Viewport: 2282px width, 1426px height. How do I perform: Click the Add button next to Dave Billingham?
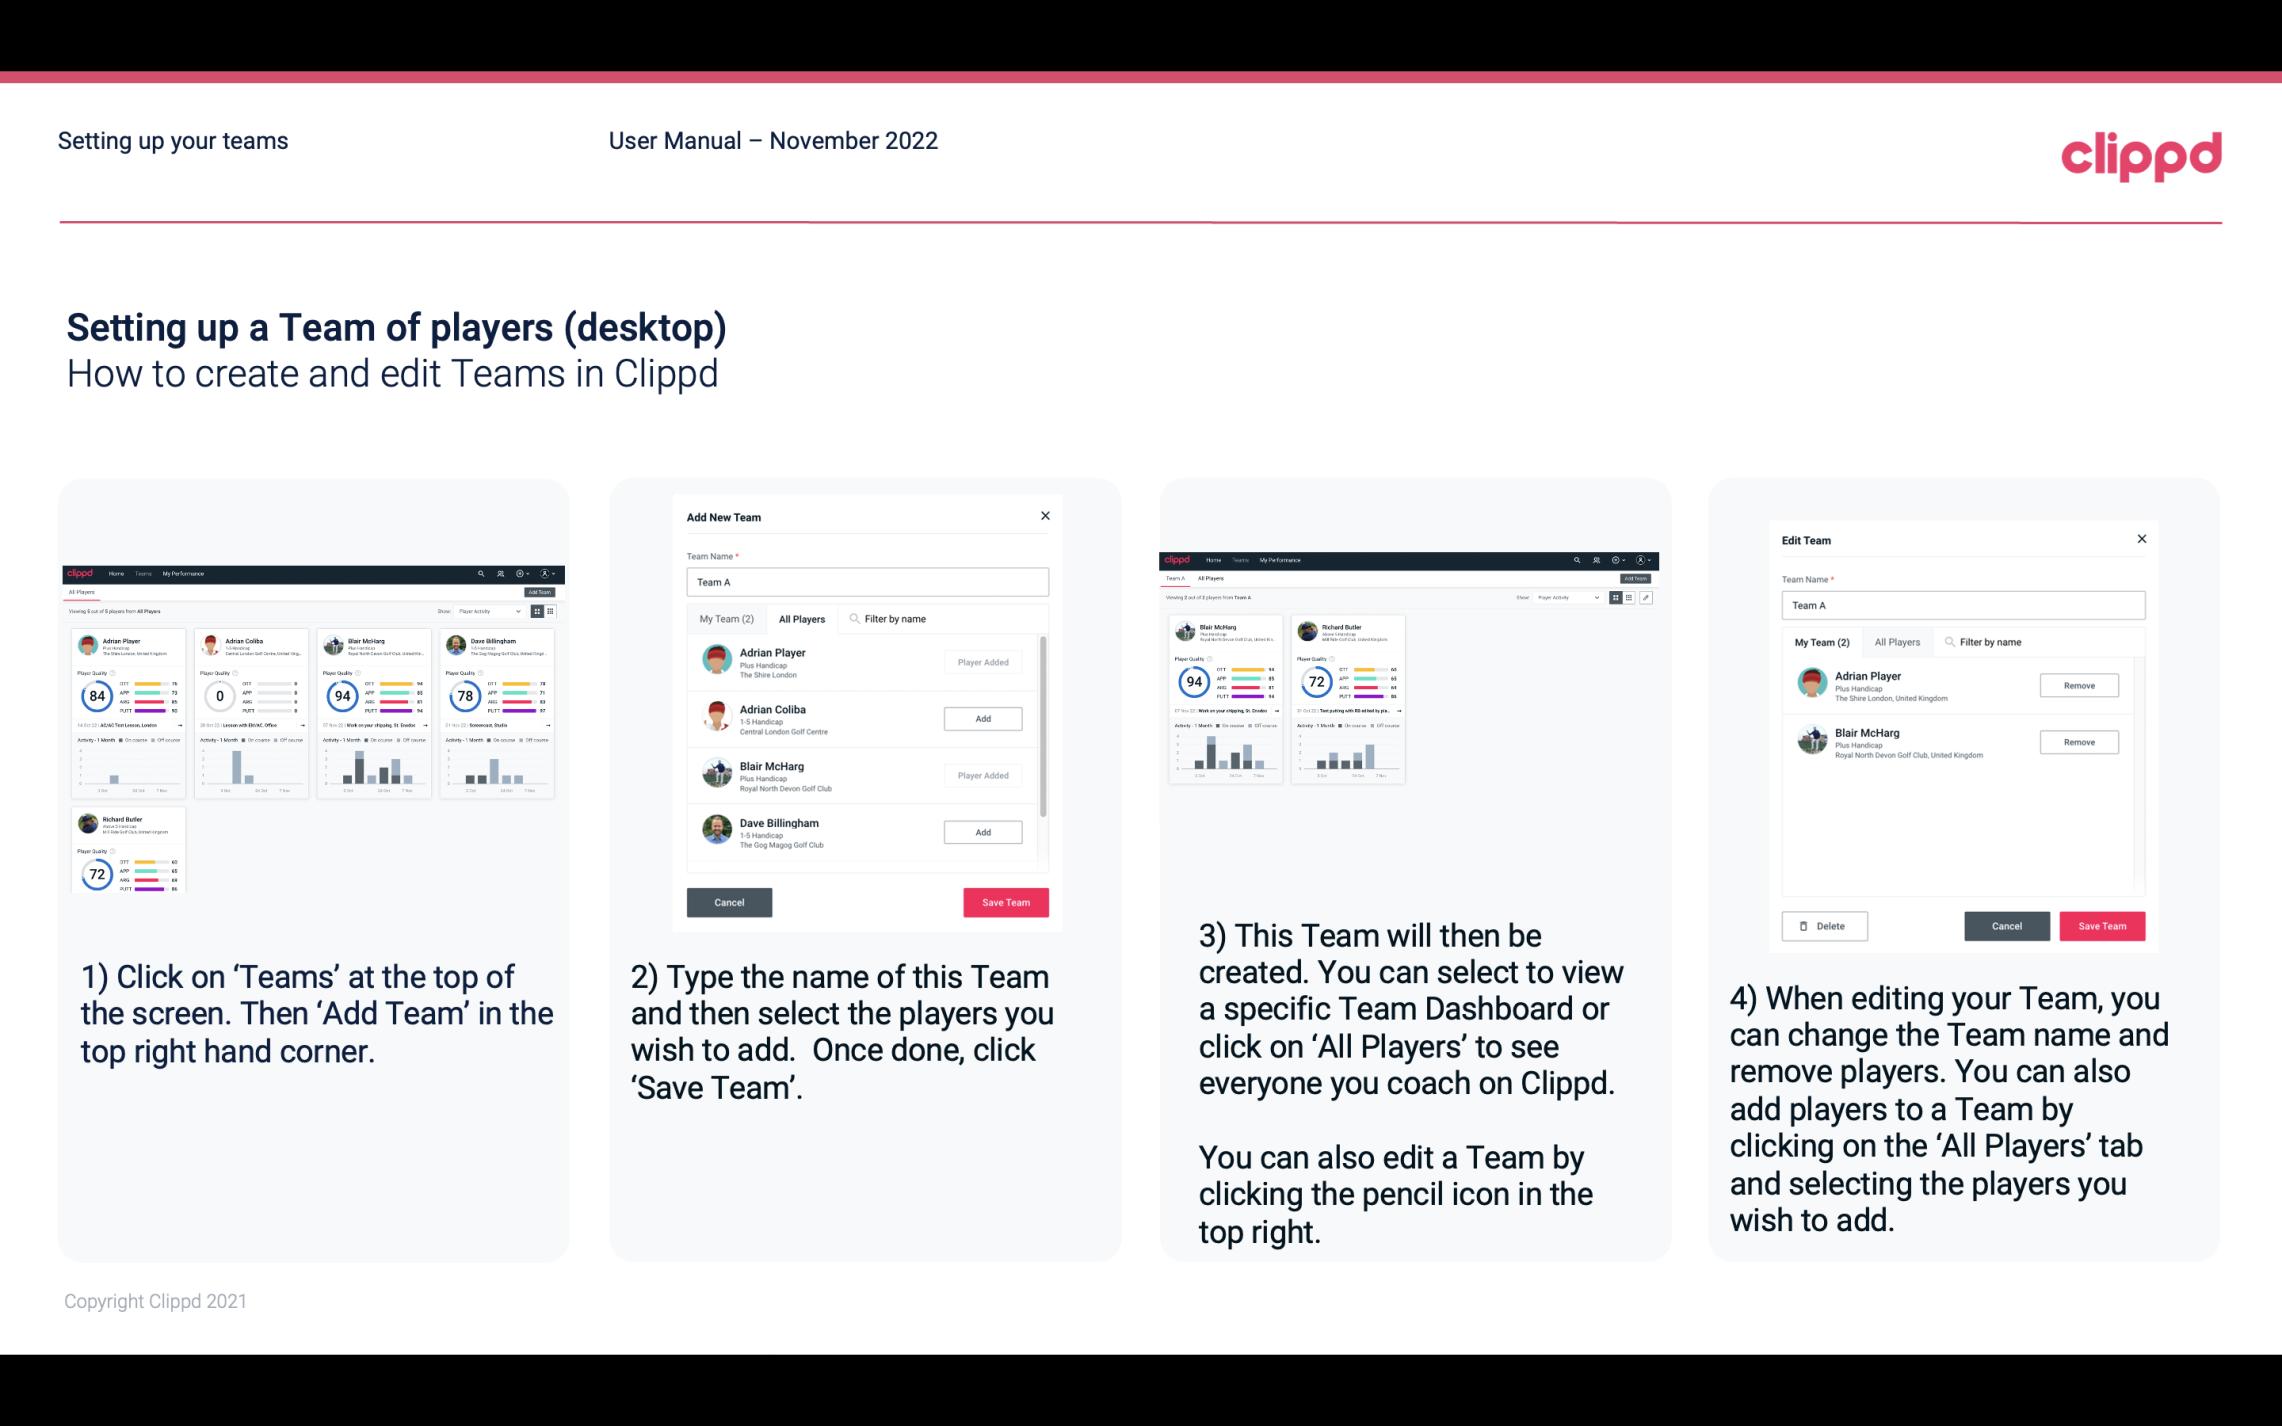[982, 831]
